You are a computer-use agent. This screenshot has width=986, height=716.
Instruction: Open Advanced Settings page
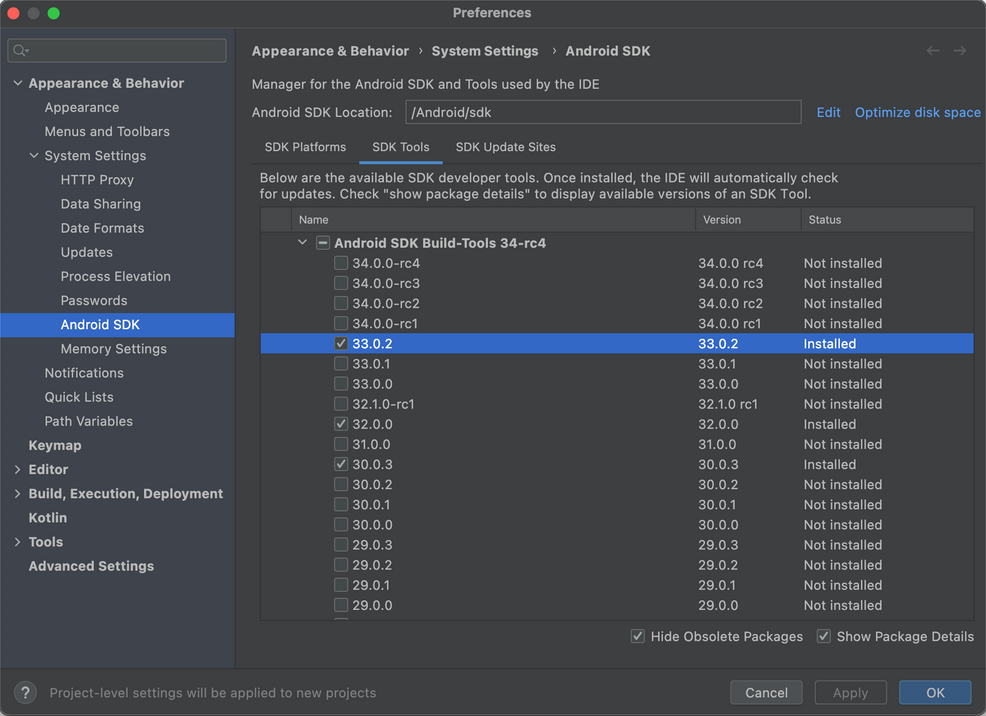click(x=91, y=566)
